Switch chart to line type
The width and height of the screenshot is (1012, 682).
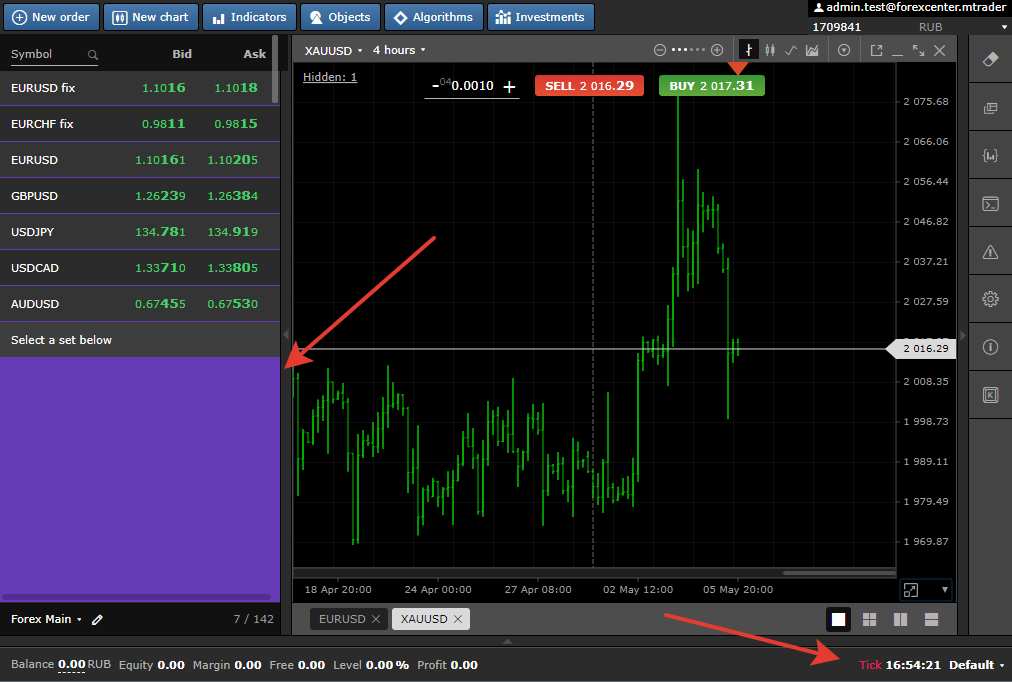791,50
